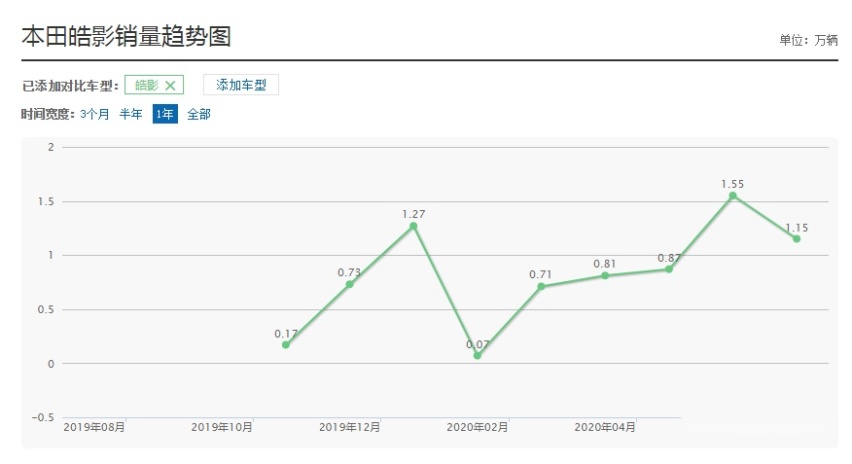Click the 2019年08月 axis label
The width and height of the screenshot is (852, 464).
point(94,427)
